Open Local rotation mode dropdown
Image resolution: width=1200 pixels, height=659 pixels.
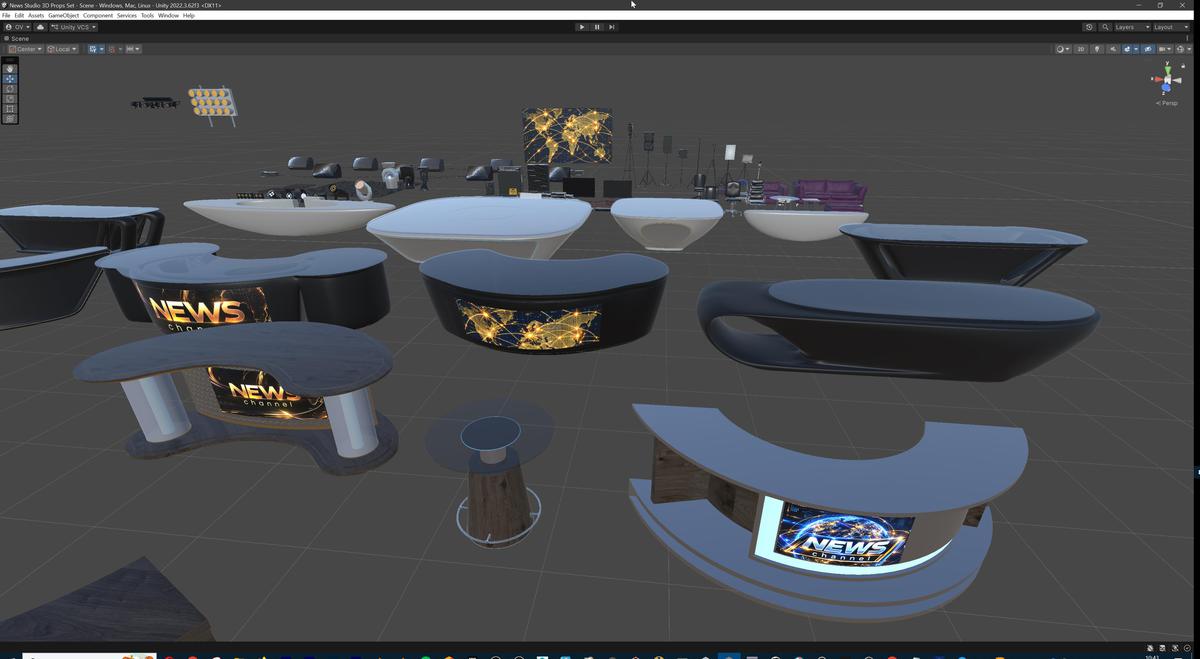coord(62,49)
